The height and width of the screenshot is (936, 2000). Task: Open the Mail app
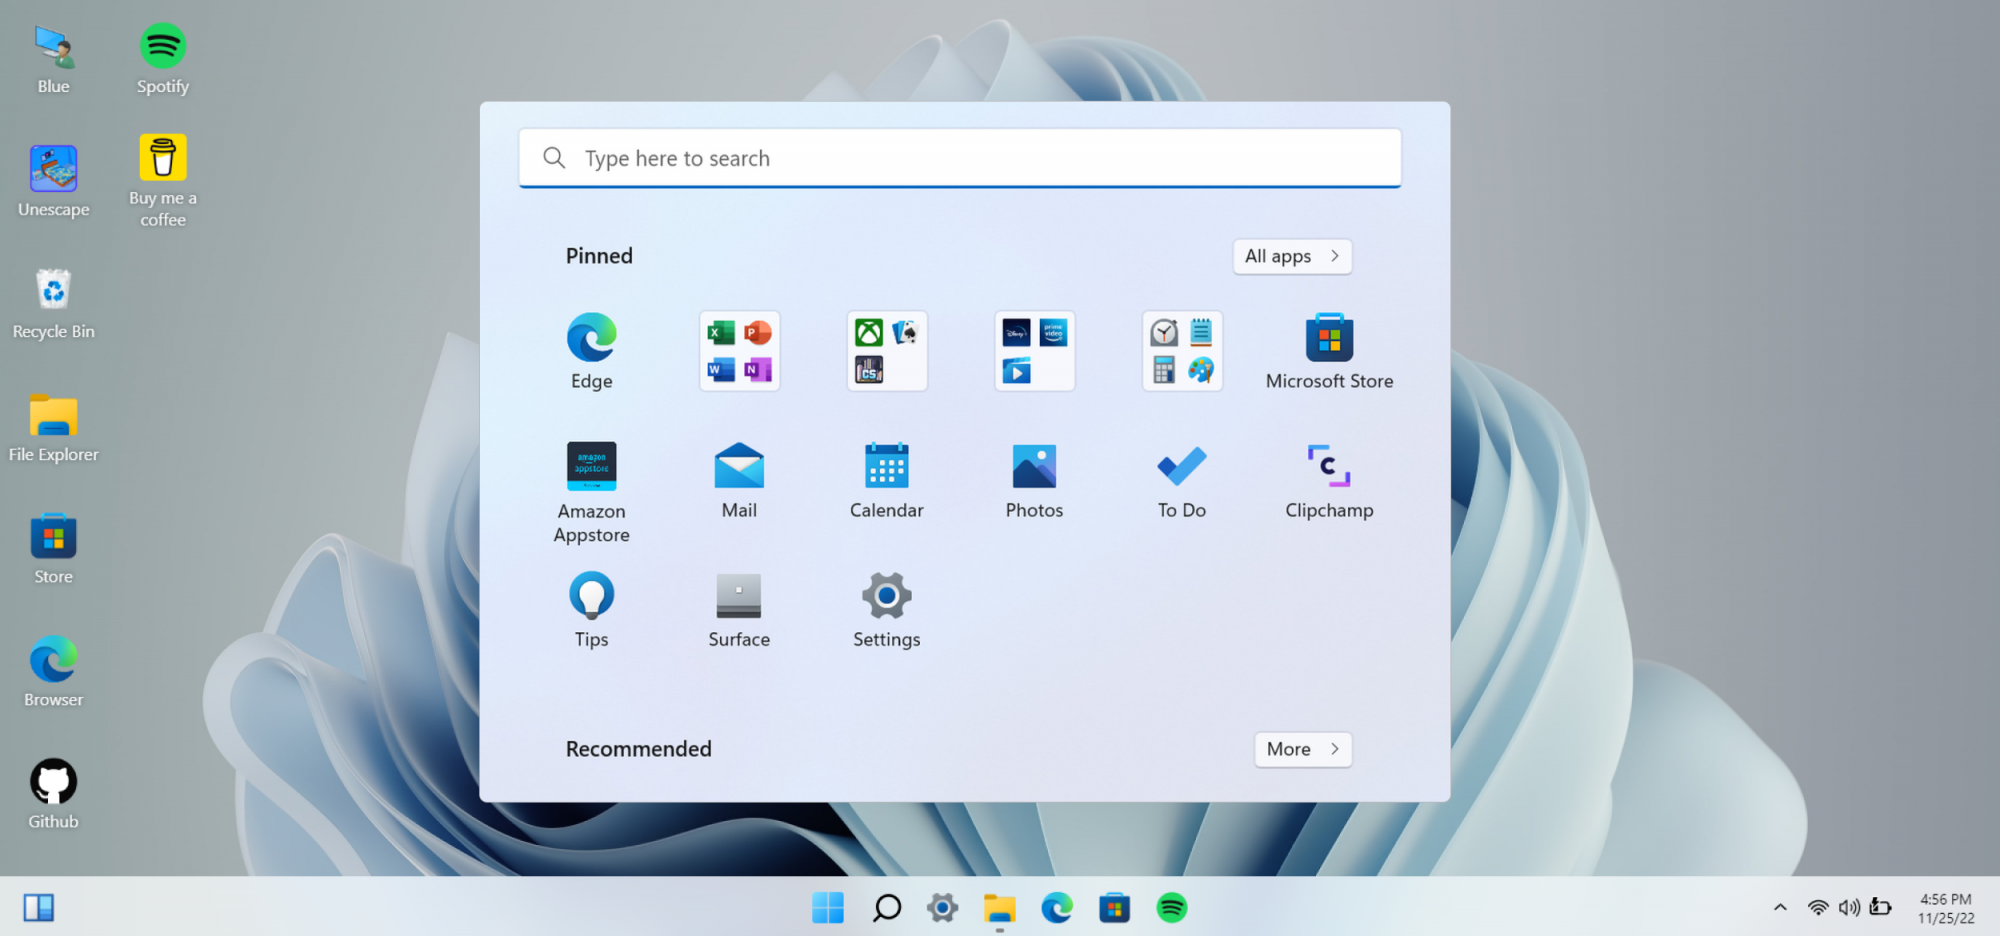[x=739, y=480]
